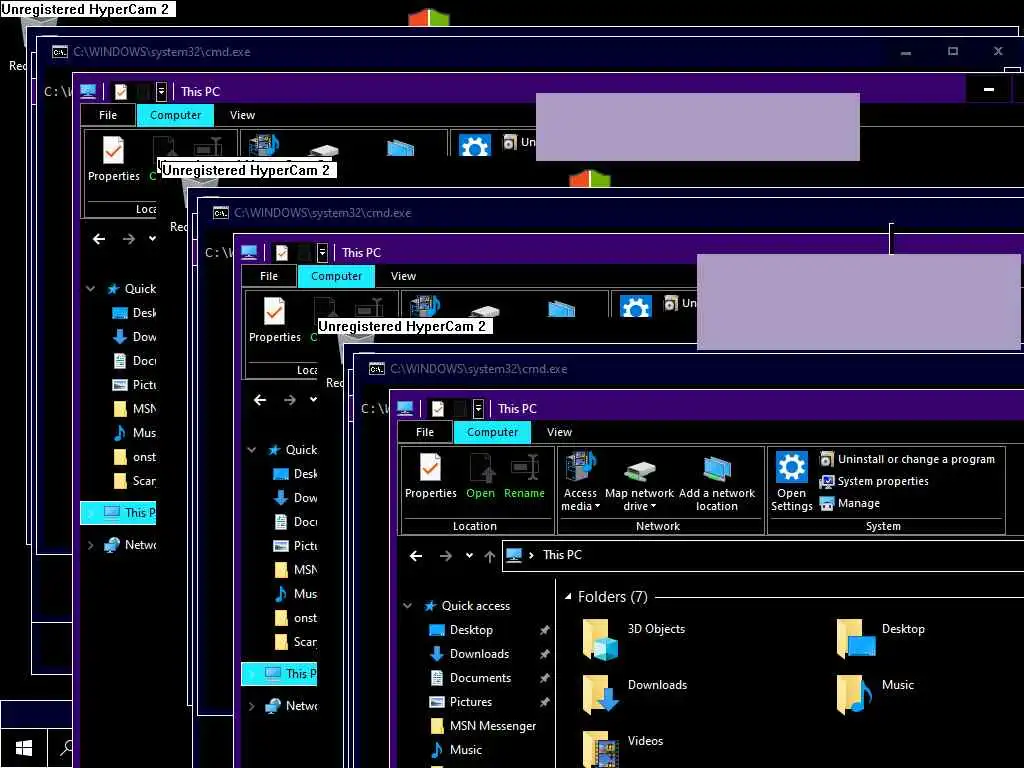Open 3D Objects folder
The width and height of the screenshot is (1024, 768).
coord(633,639)
